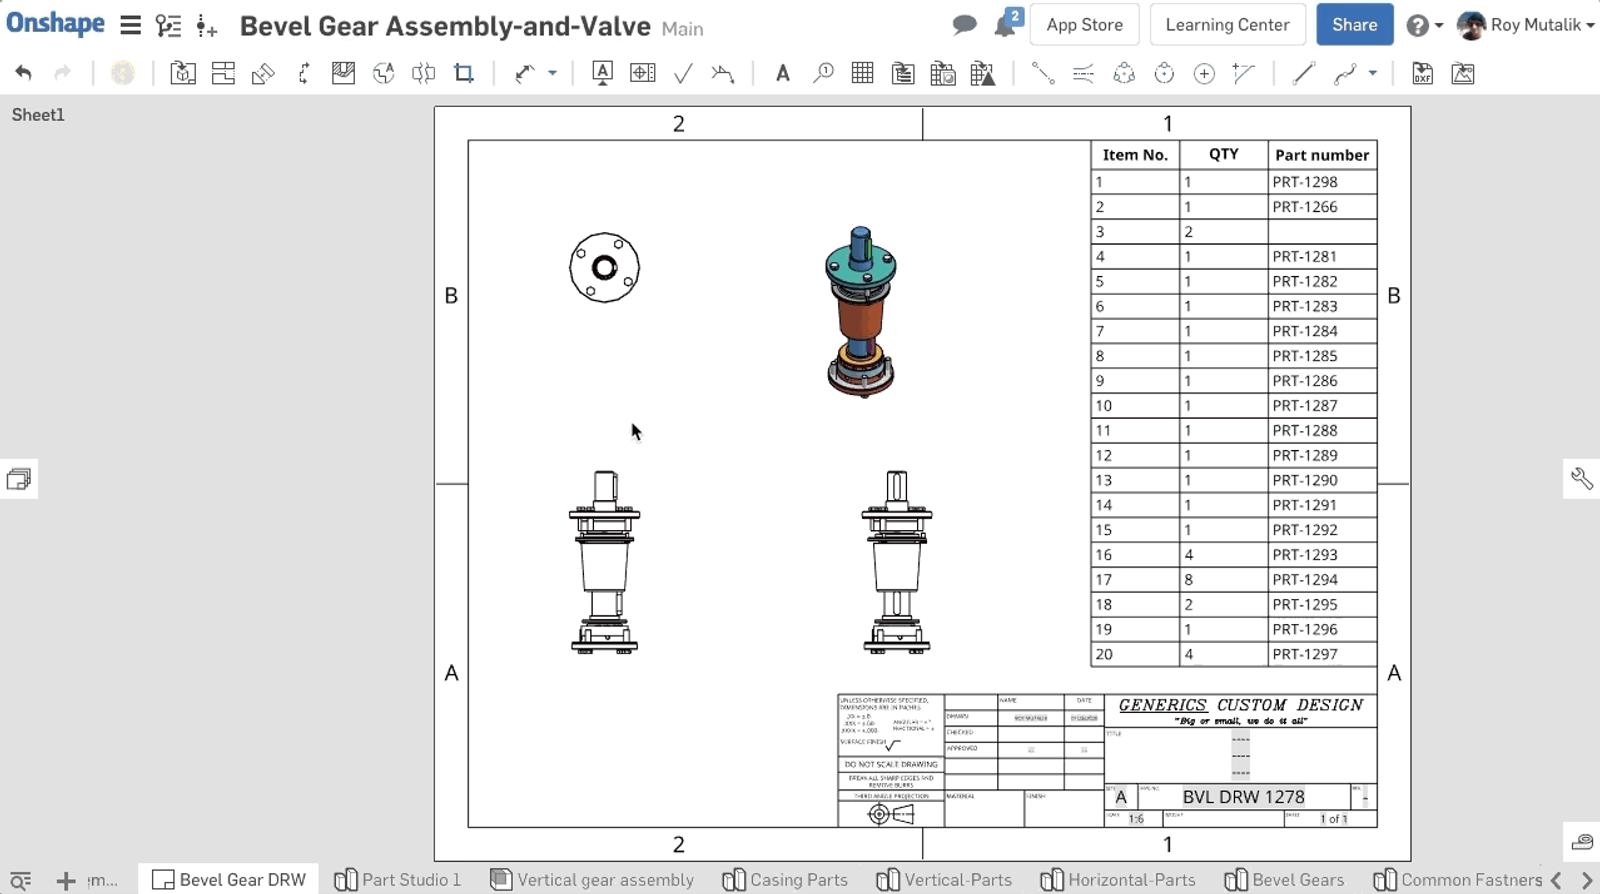Screen dimensions: 1600x894
Task: Choose the Crop view tool
Action: coord(463,73)
